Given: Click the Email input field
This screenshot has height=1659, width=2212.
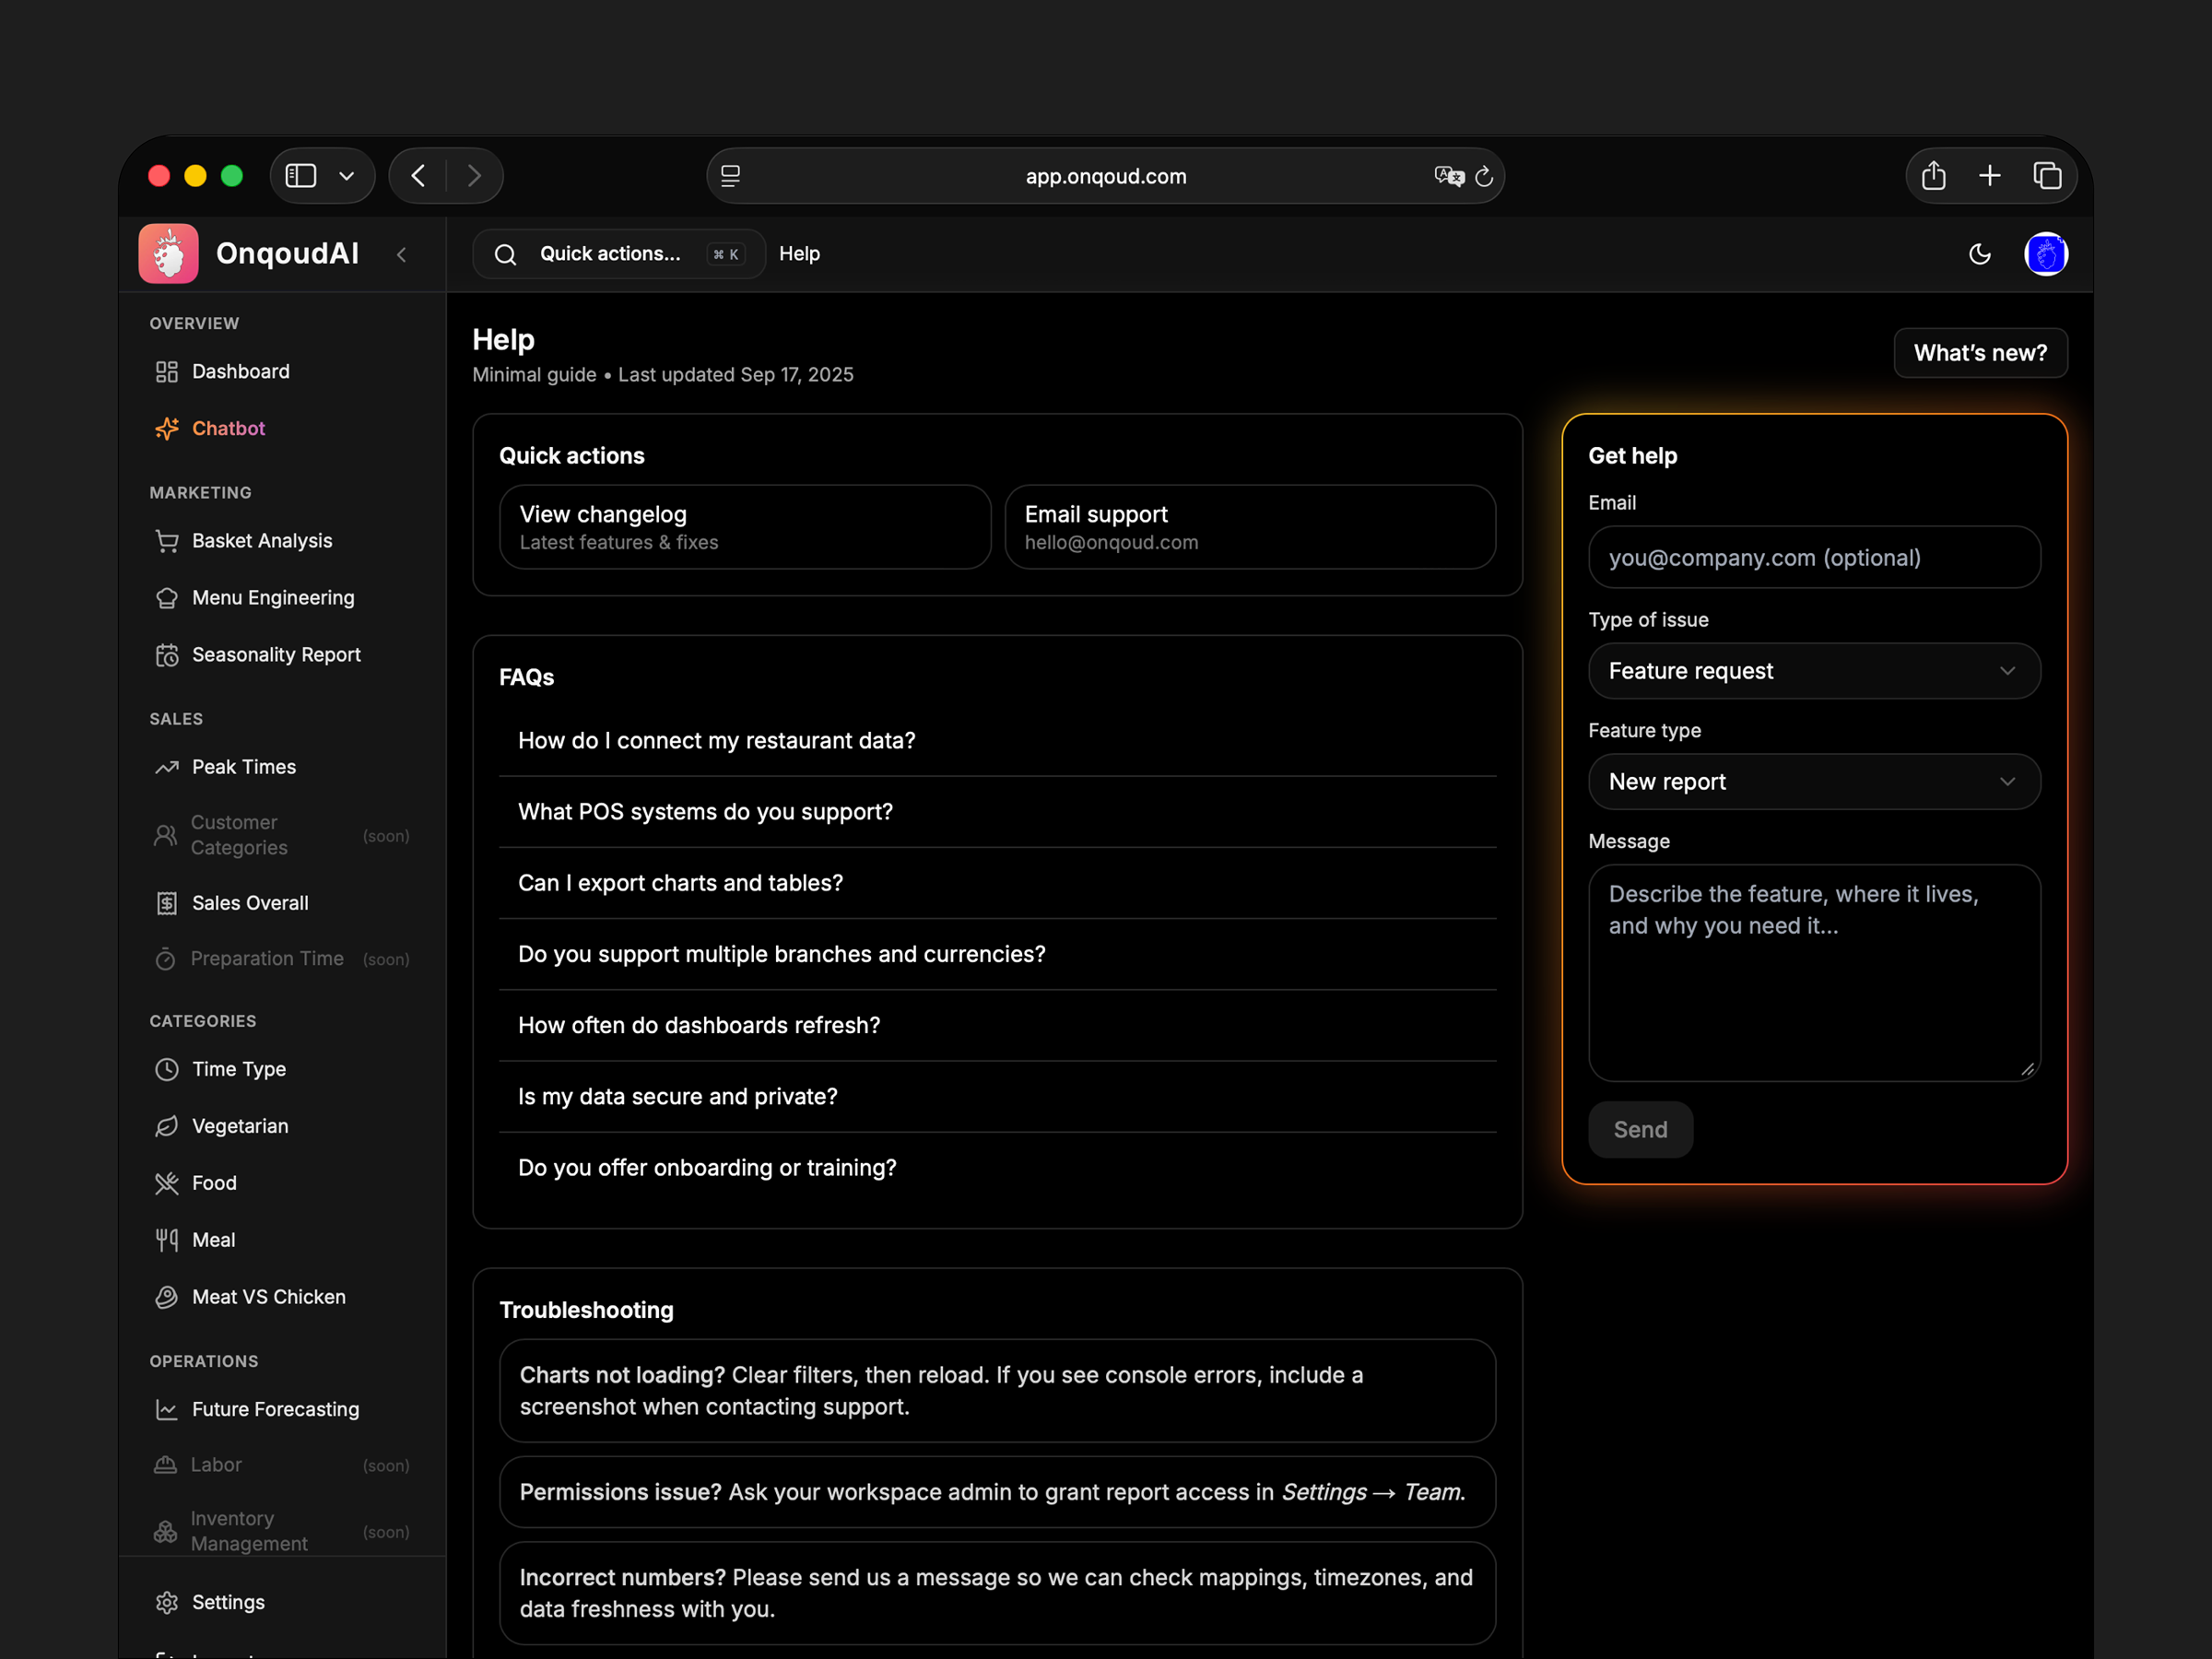Looking at the screenshot, I should point(1813,558).
